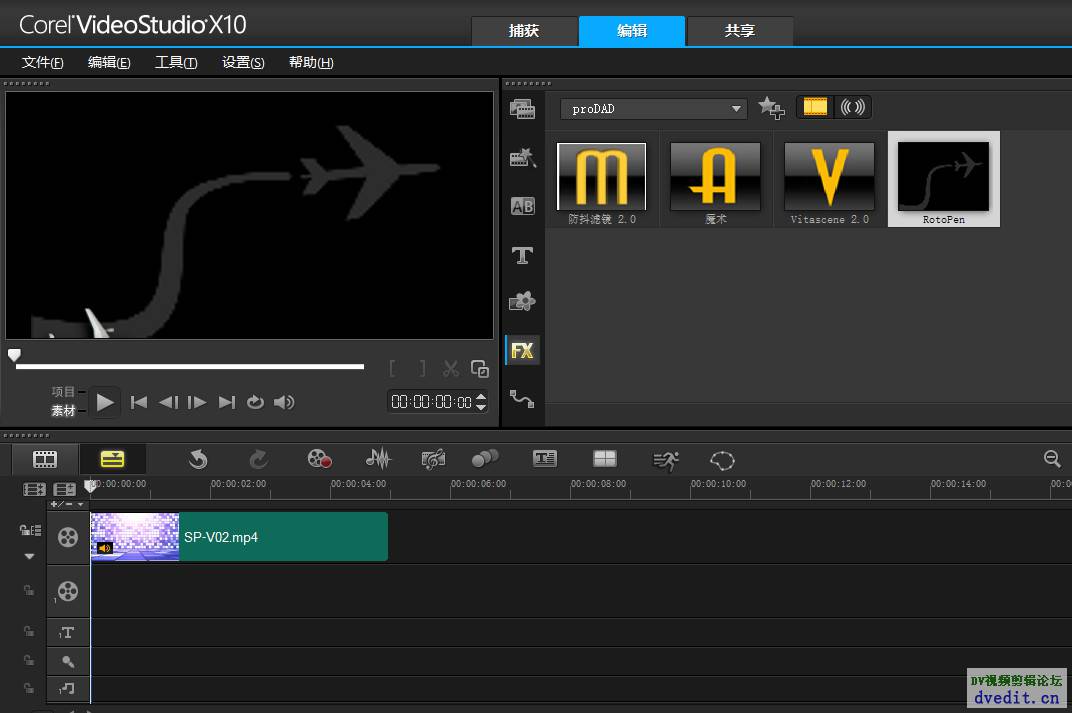Zoom out the timeline
The width and height of the screenshot is (1072, 713).
pos(1052,459)
